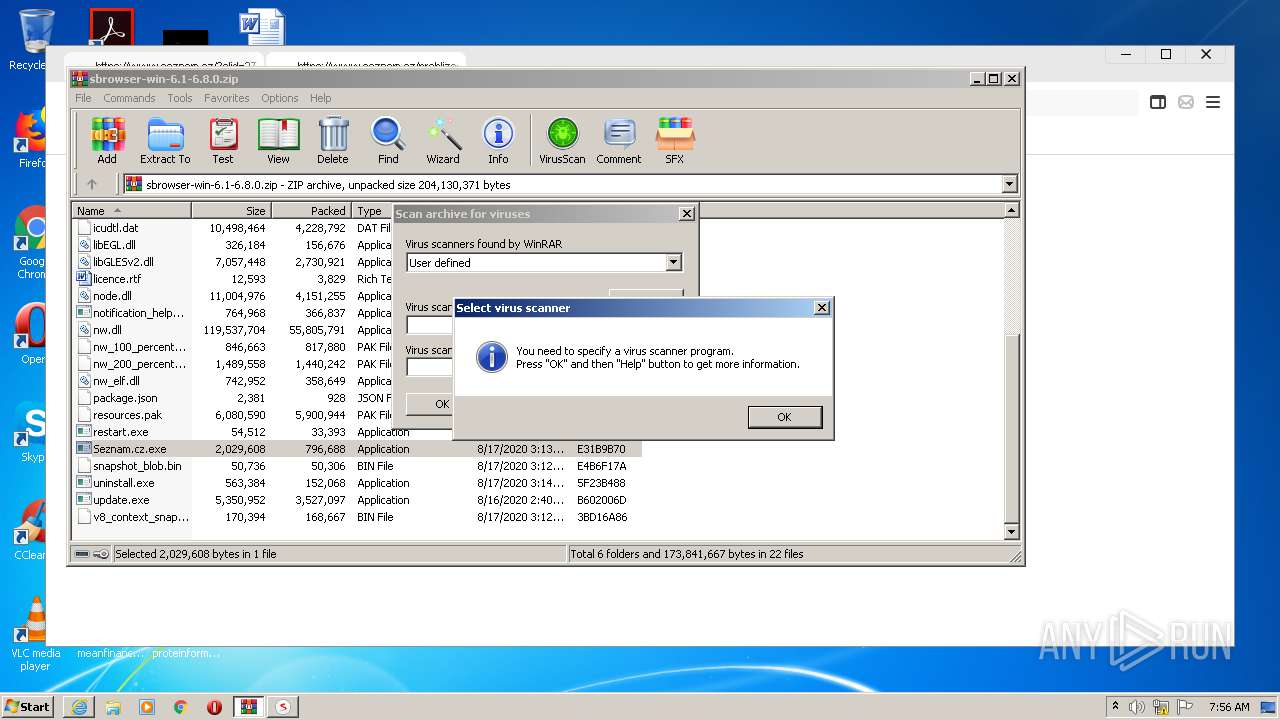The height and width of the screenshot is (720, 1280).
Task: Close the Select virus scanner dialog
Action: 822,308
